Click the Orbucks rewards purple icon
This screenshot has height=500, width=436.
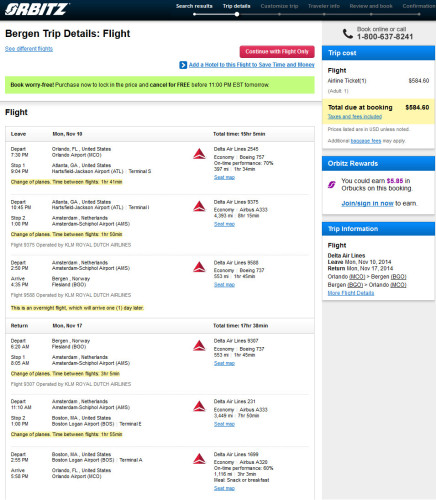pos(332,184)
